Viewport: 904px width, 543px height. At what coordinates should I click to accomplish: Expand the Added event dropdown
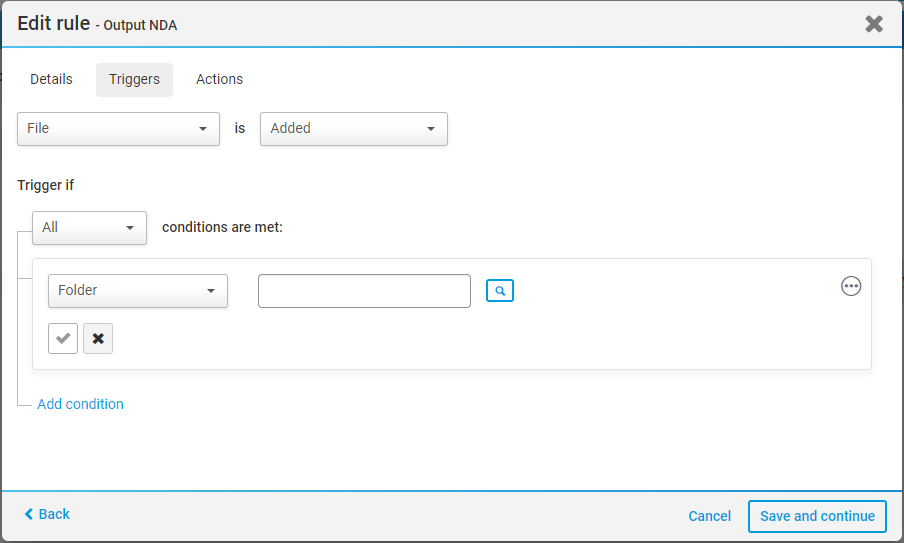(353, 129)
